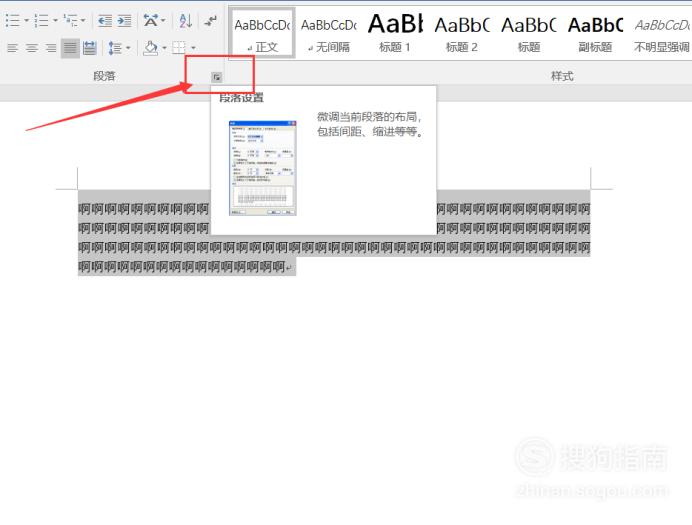Open shading color dropdown arrow
Image resolution: width=692 pixels, height=525 pixels.
point(164,48)
